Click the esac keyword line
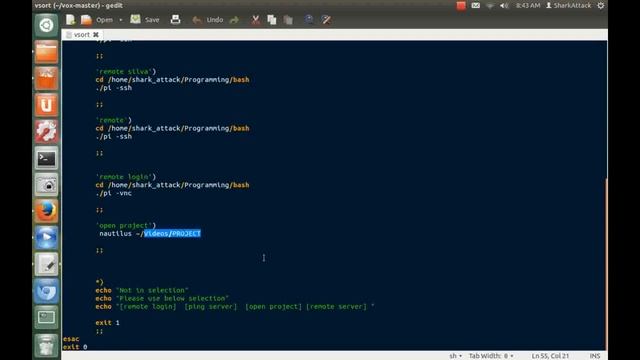The width and height of the screenshot is (640, 360). pyautogui.click(x=71, y=339)
